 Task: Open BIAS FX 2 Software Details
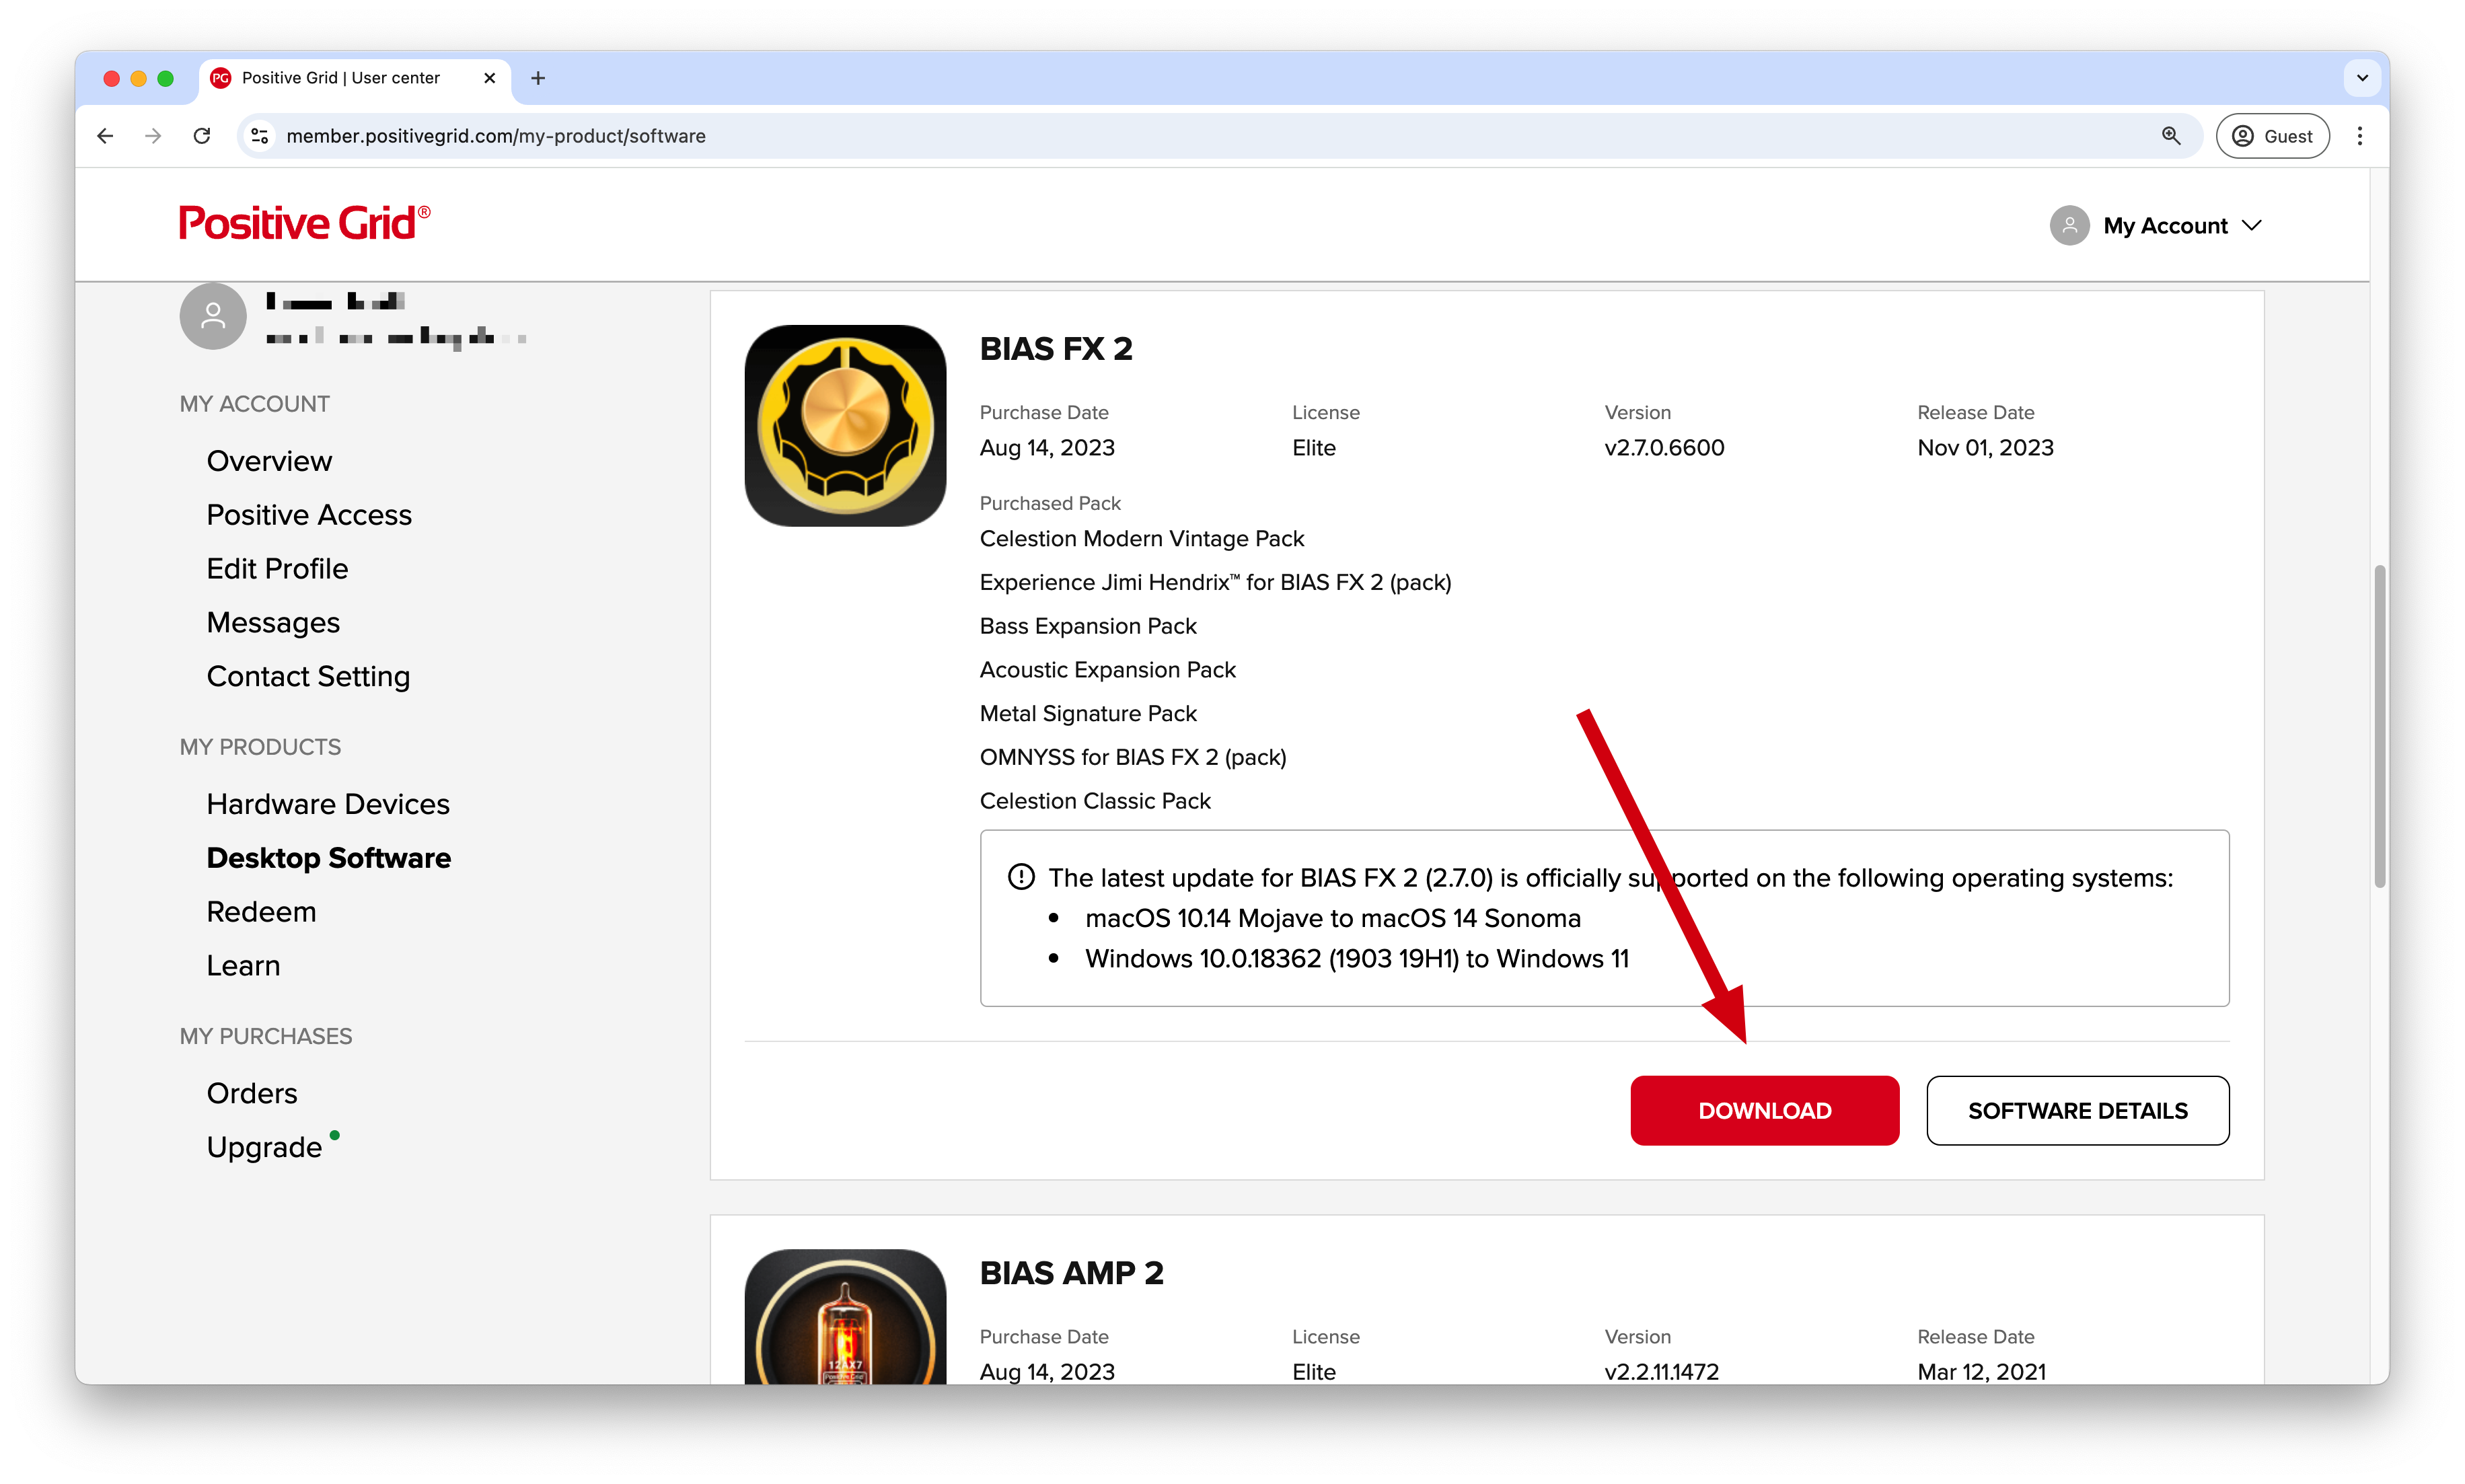point(2077,1111)
